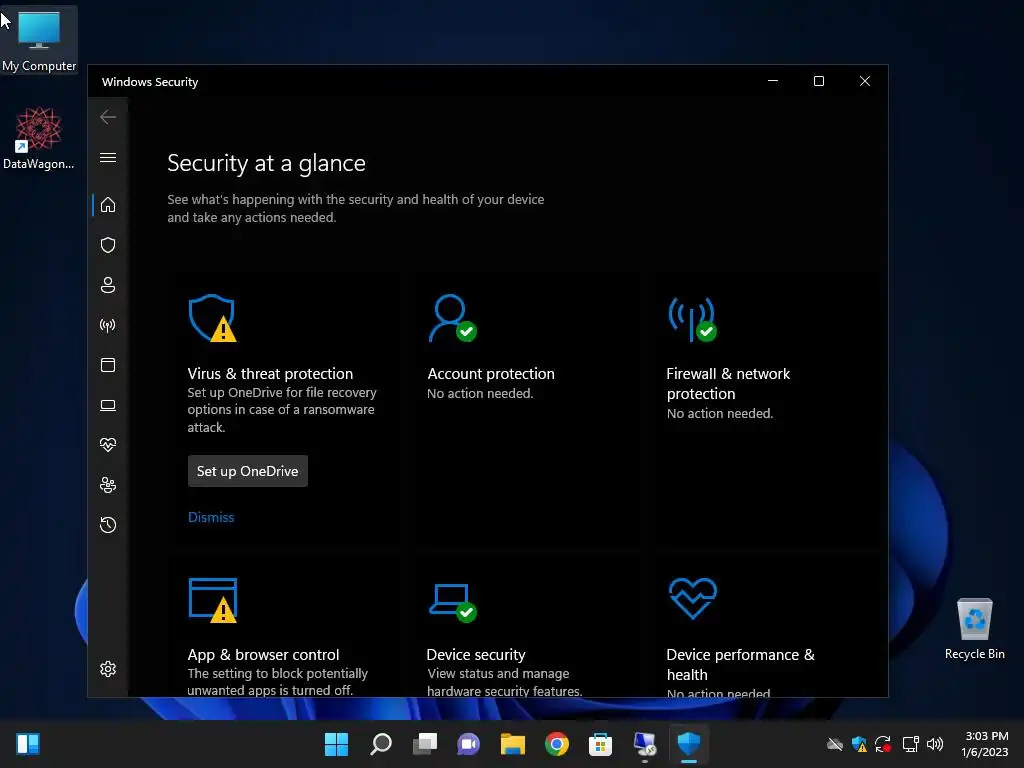Open the Widgets button on the taskbar

click(28, 744)
